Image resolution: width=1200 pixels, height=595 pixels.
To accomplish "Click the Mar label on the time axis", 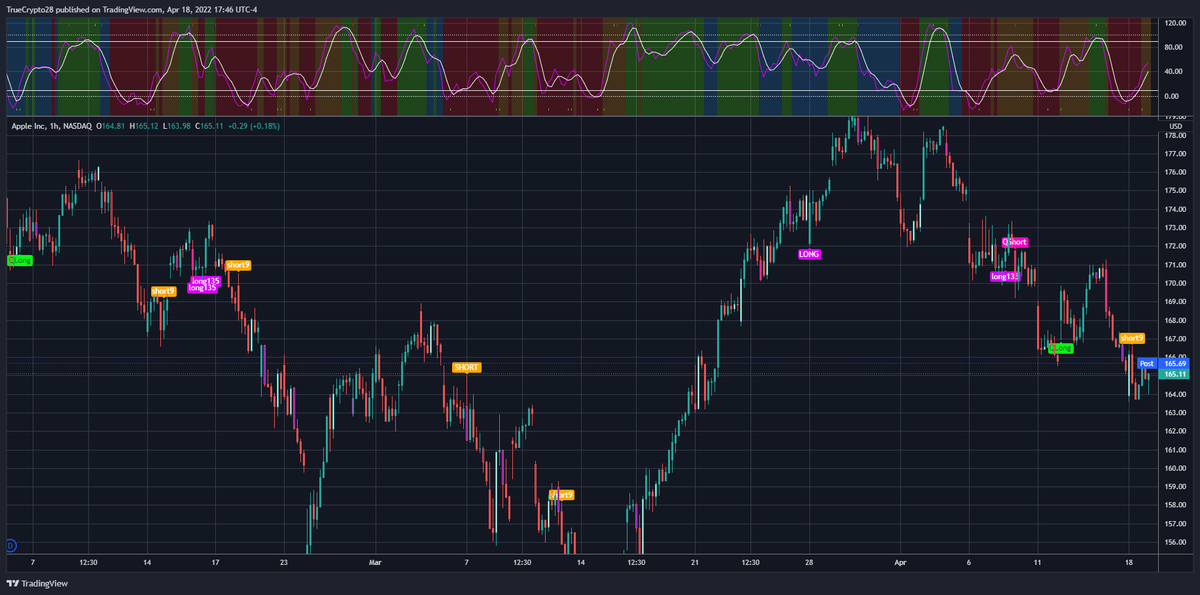I will click(375, 562).
